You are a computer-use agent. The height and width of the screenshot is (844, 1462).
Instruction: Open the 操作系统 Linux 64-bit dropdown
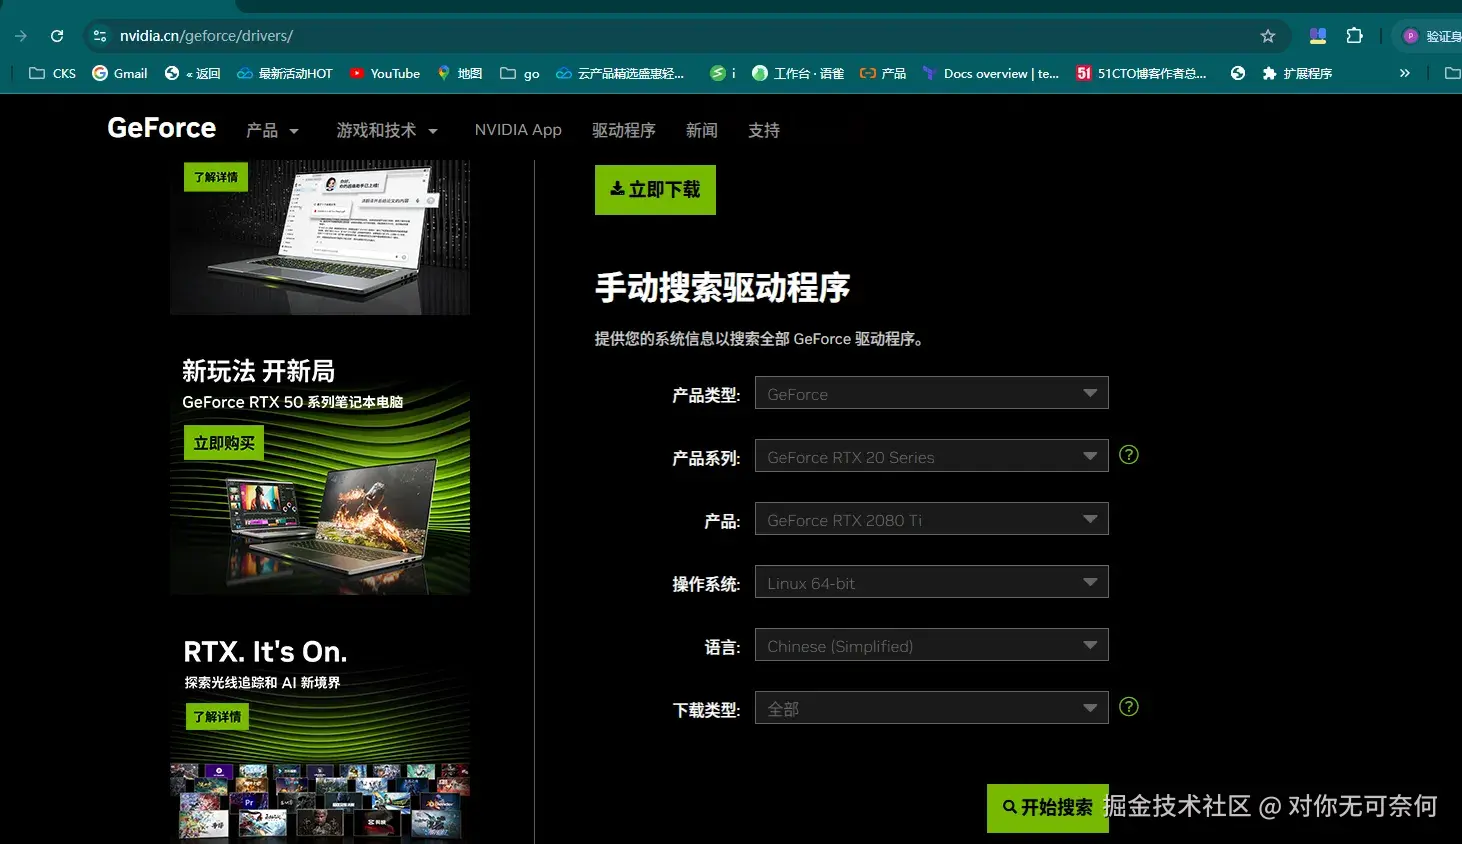point(932,582)
